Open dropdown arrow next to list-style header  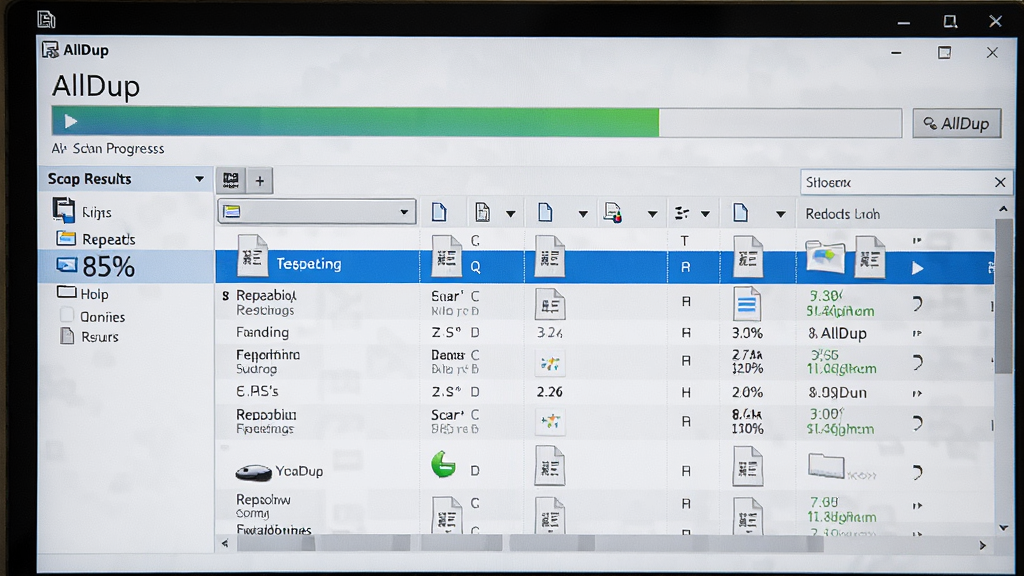[705, 214]
